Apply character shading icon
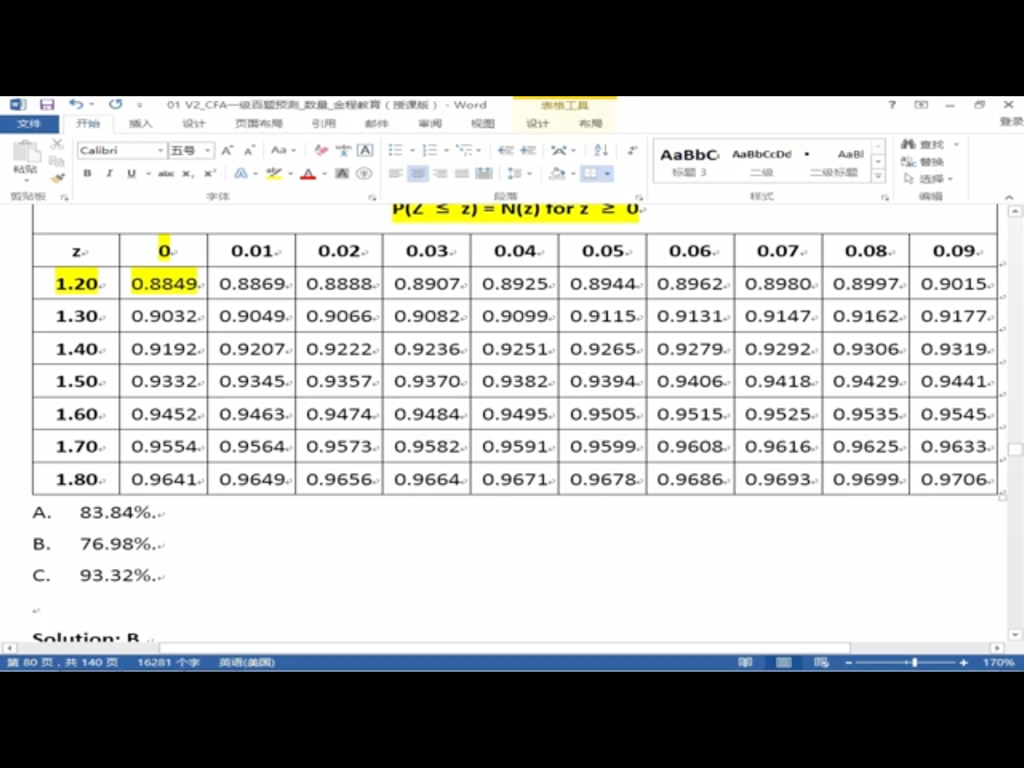Image resolution: width=1024 pixels, height=768 pixels. pos(342,174)
